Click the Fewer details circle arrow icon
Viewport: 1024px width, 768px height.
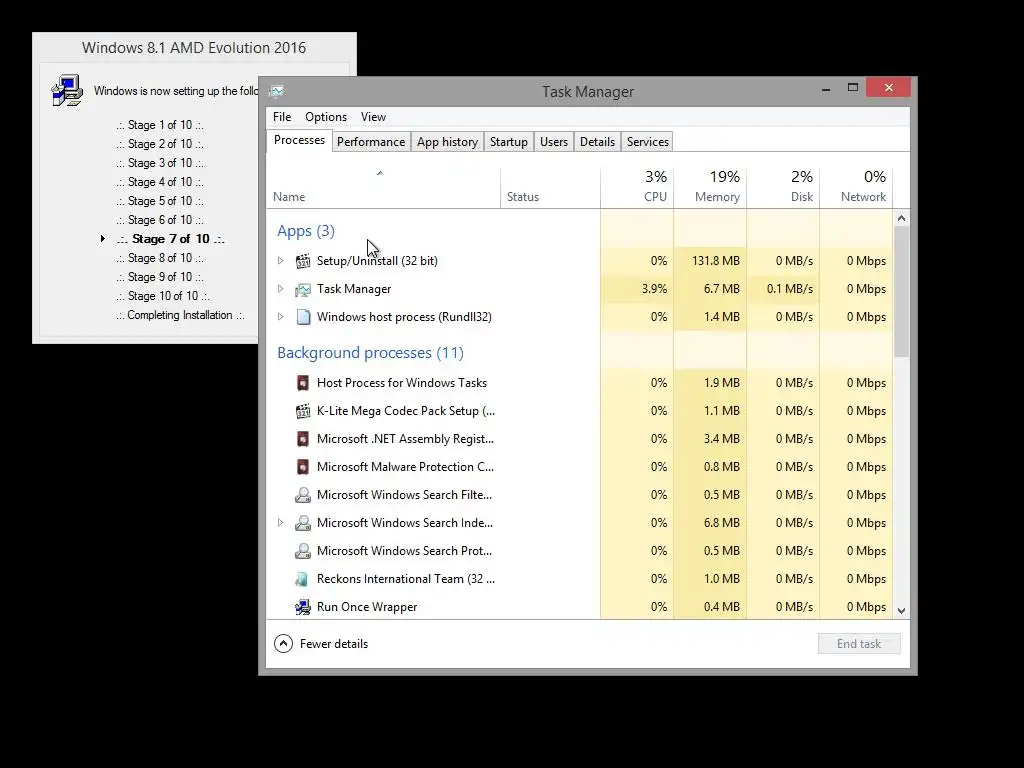tap(283, 644)
